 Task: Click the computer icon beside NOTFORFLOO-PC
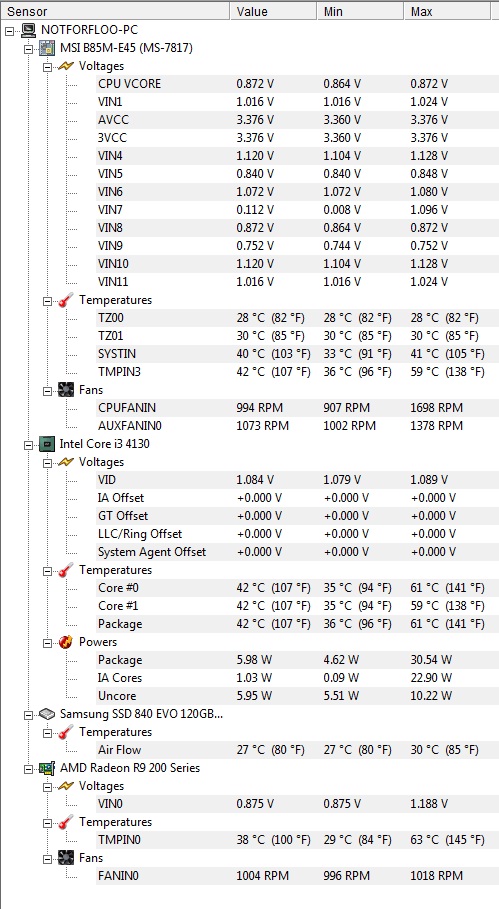(x=28, y=30)
